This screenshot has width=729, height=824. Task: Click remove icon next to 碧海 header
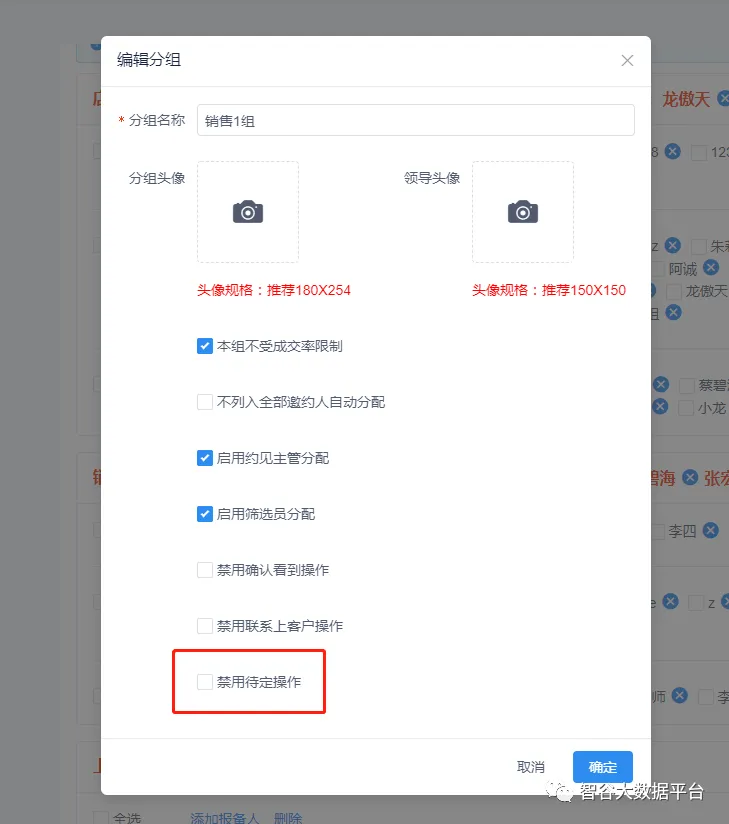click(x=690, y=478)
